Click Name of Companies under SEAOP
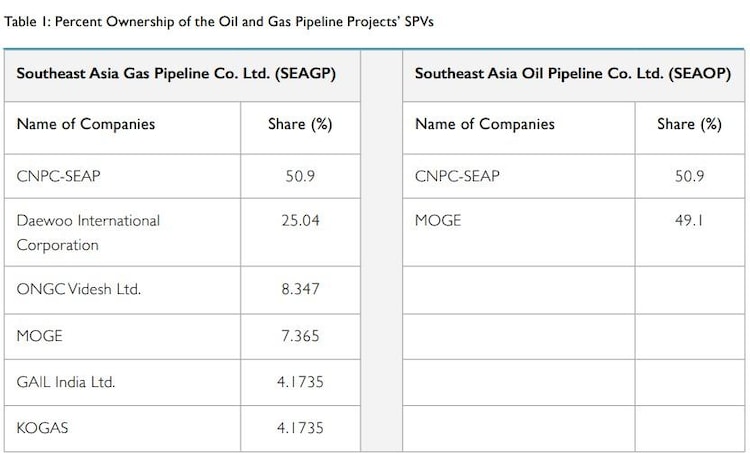The width and height of the screenshot is (750, 453). tap(484, 124)
